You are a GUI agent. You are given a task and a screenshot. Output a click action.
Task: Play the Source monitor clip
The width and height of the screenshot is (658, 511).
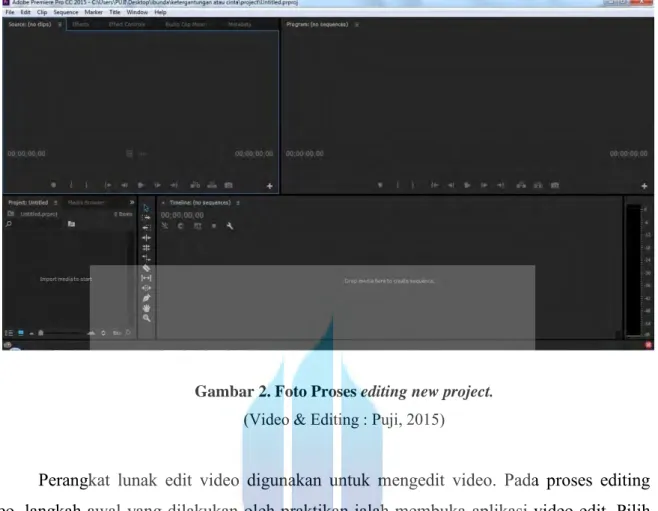141,185
